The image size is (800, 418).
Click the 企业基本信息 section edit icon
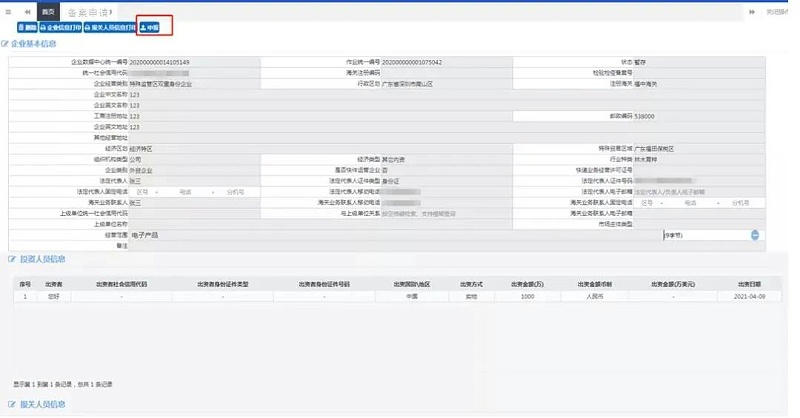tap(5, 44)
